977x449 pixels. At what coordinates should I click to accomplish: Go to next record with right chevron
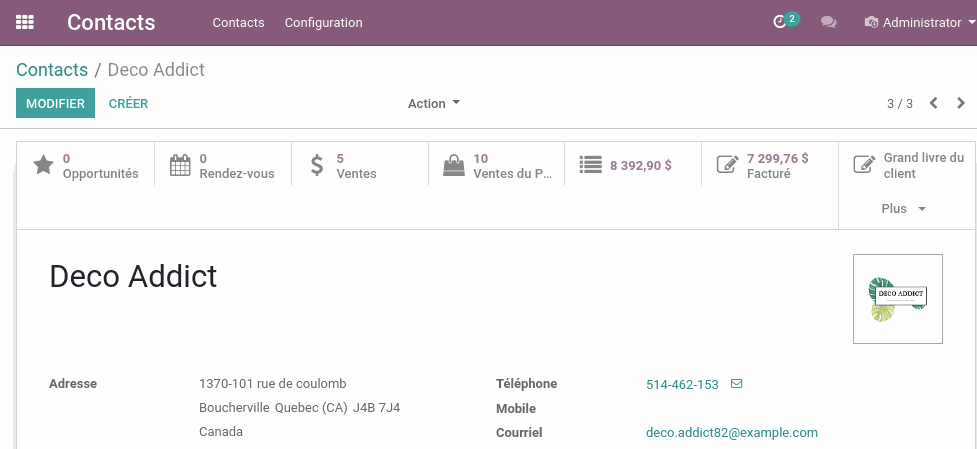[x=961, y=103]
